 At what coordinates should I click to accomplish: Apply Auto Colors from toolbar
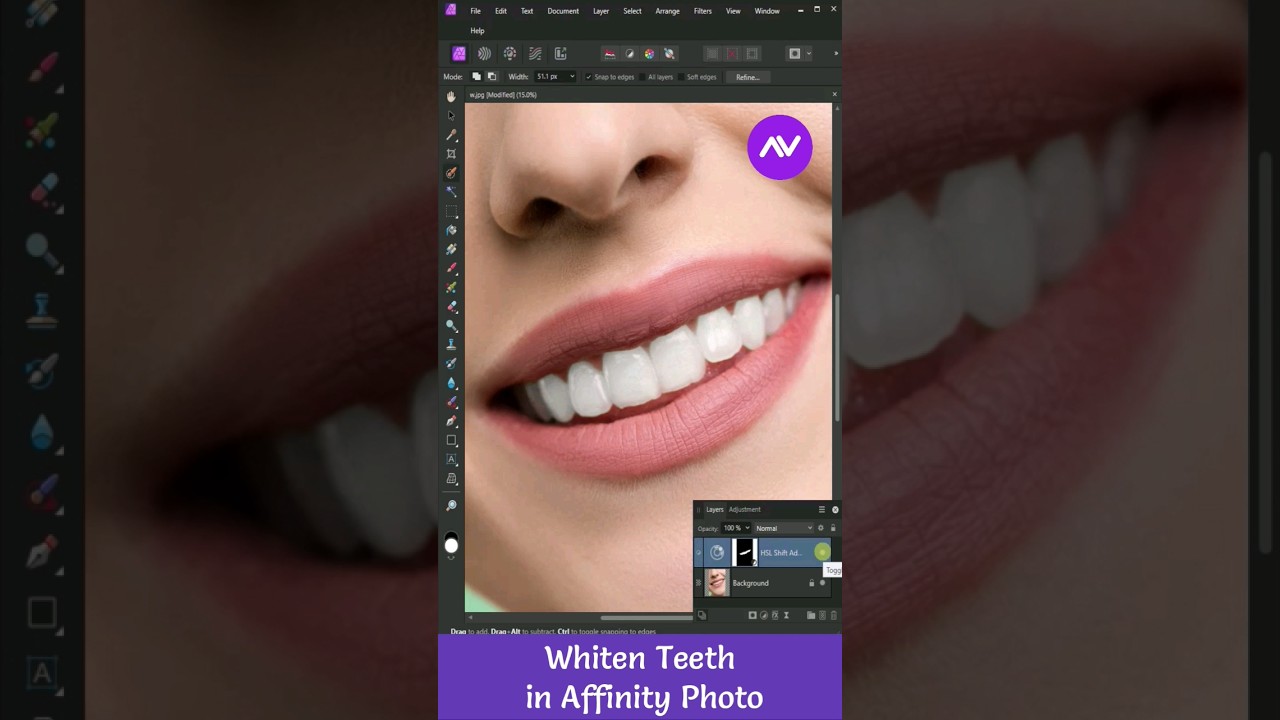(649, 54)
